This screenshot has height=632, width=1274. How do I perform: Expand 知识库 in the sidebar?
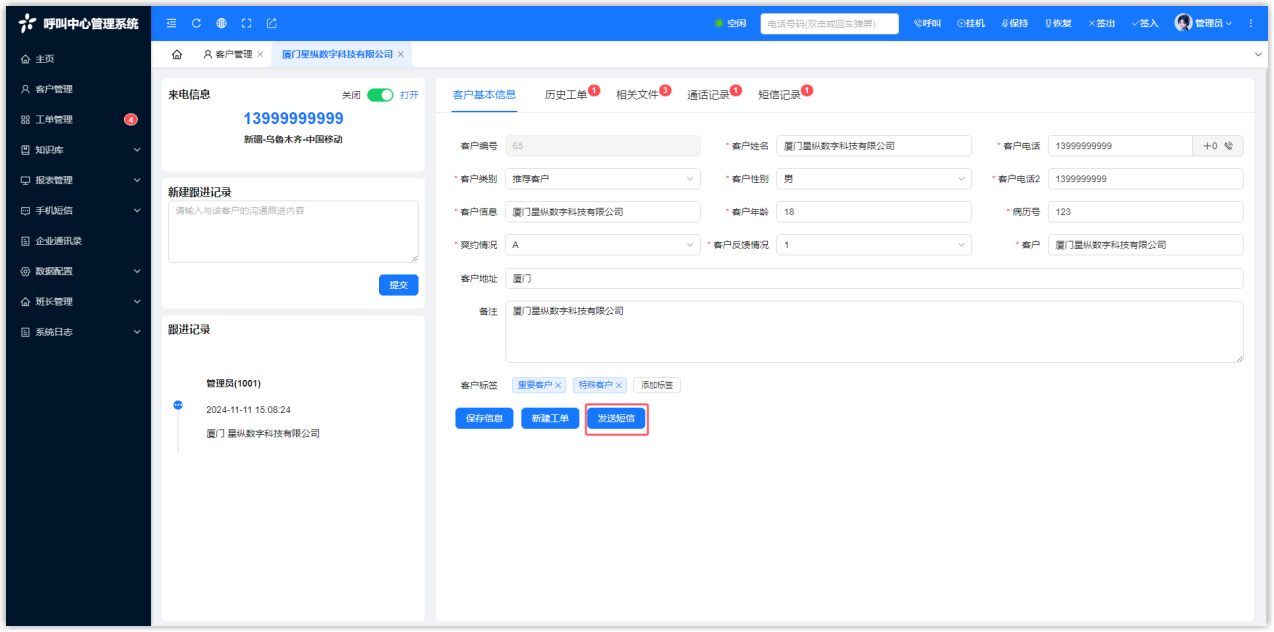click(x=78, y=150)
